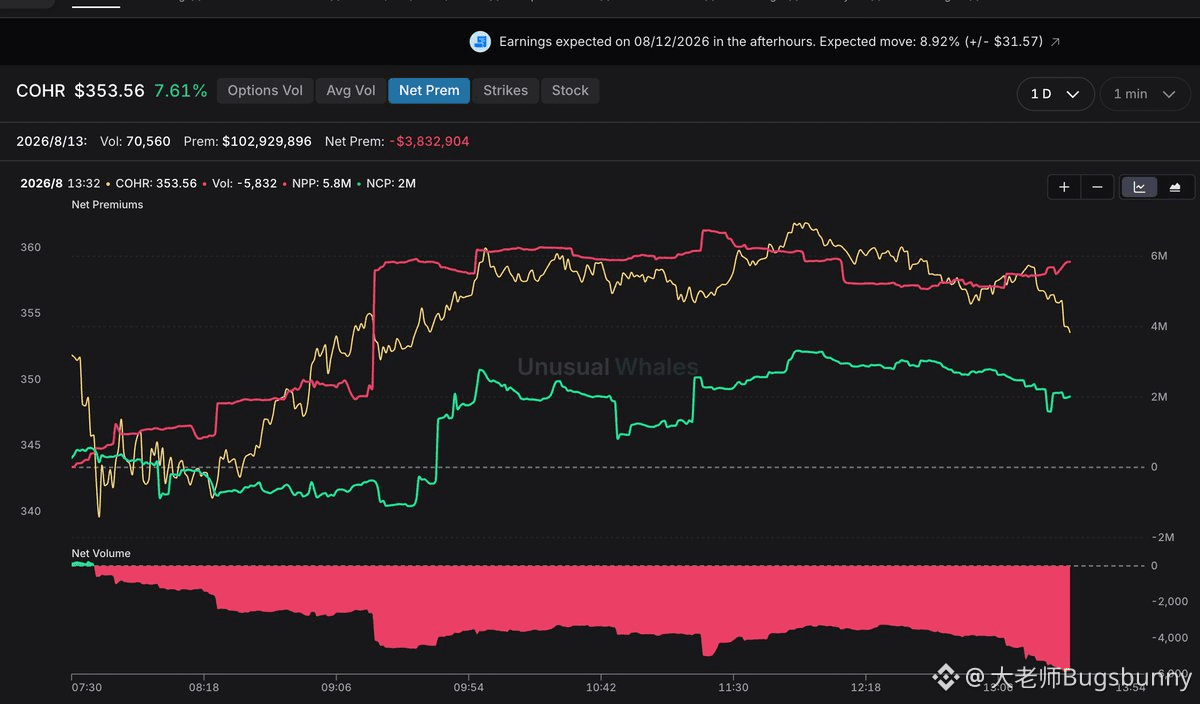
Task: Click the $353.56 price value
Action: 109,91
